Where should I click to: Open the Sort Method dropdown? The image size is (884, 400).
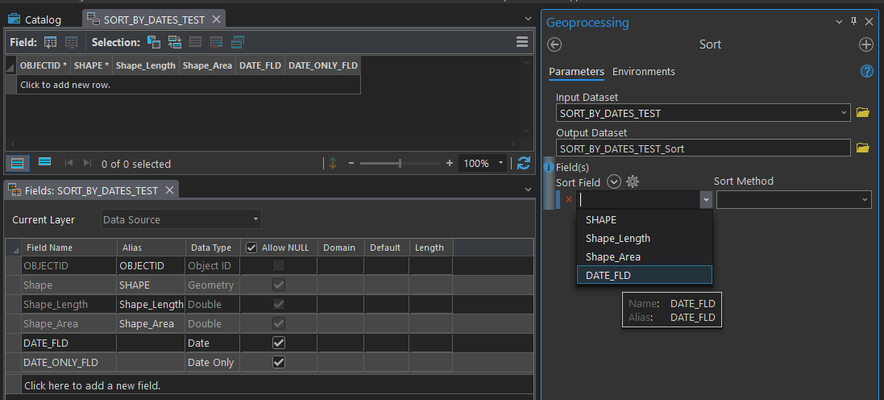[794, 200]
